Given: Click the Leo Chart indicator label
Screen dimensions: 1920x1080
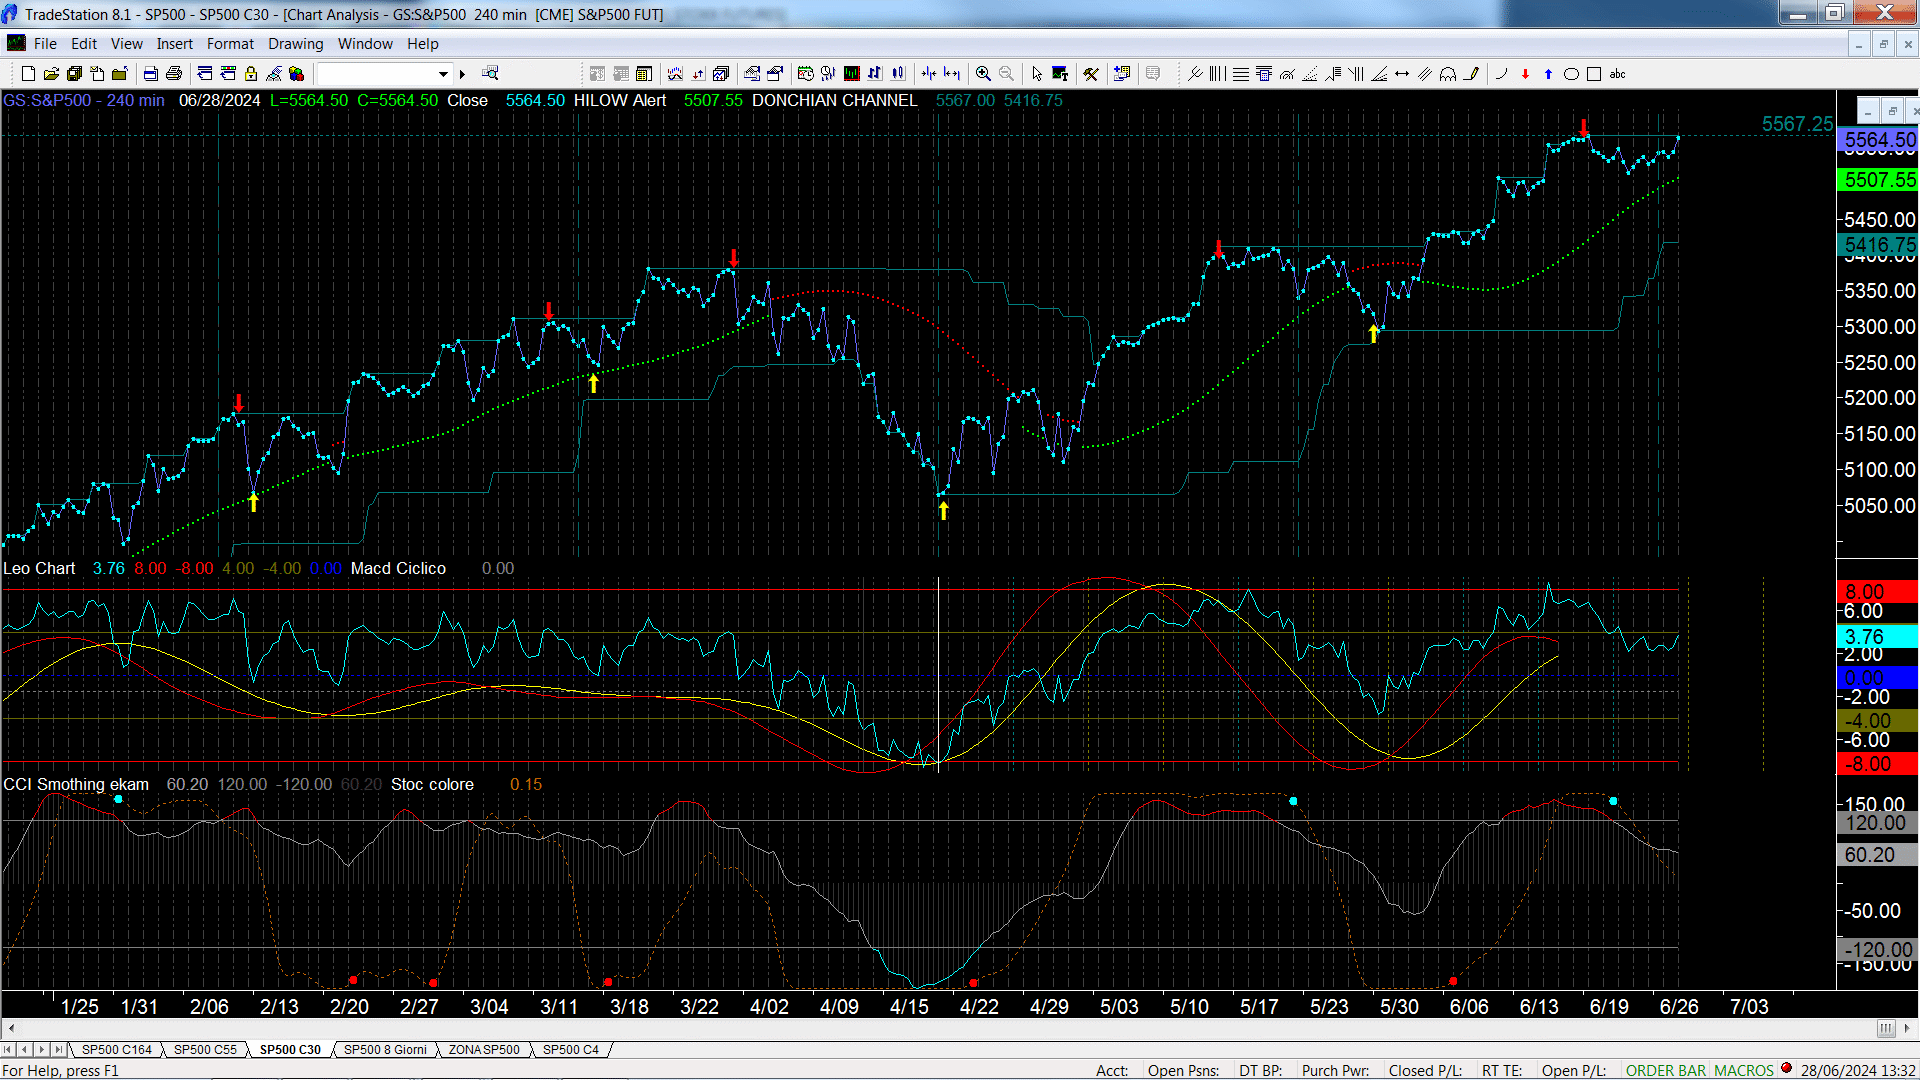Looking at the screenshot, I should coord(39,568).
